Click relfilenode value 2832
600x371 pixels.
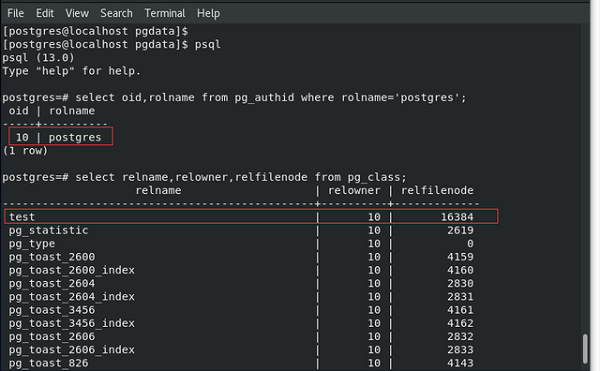[460, 336]
